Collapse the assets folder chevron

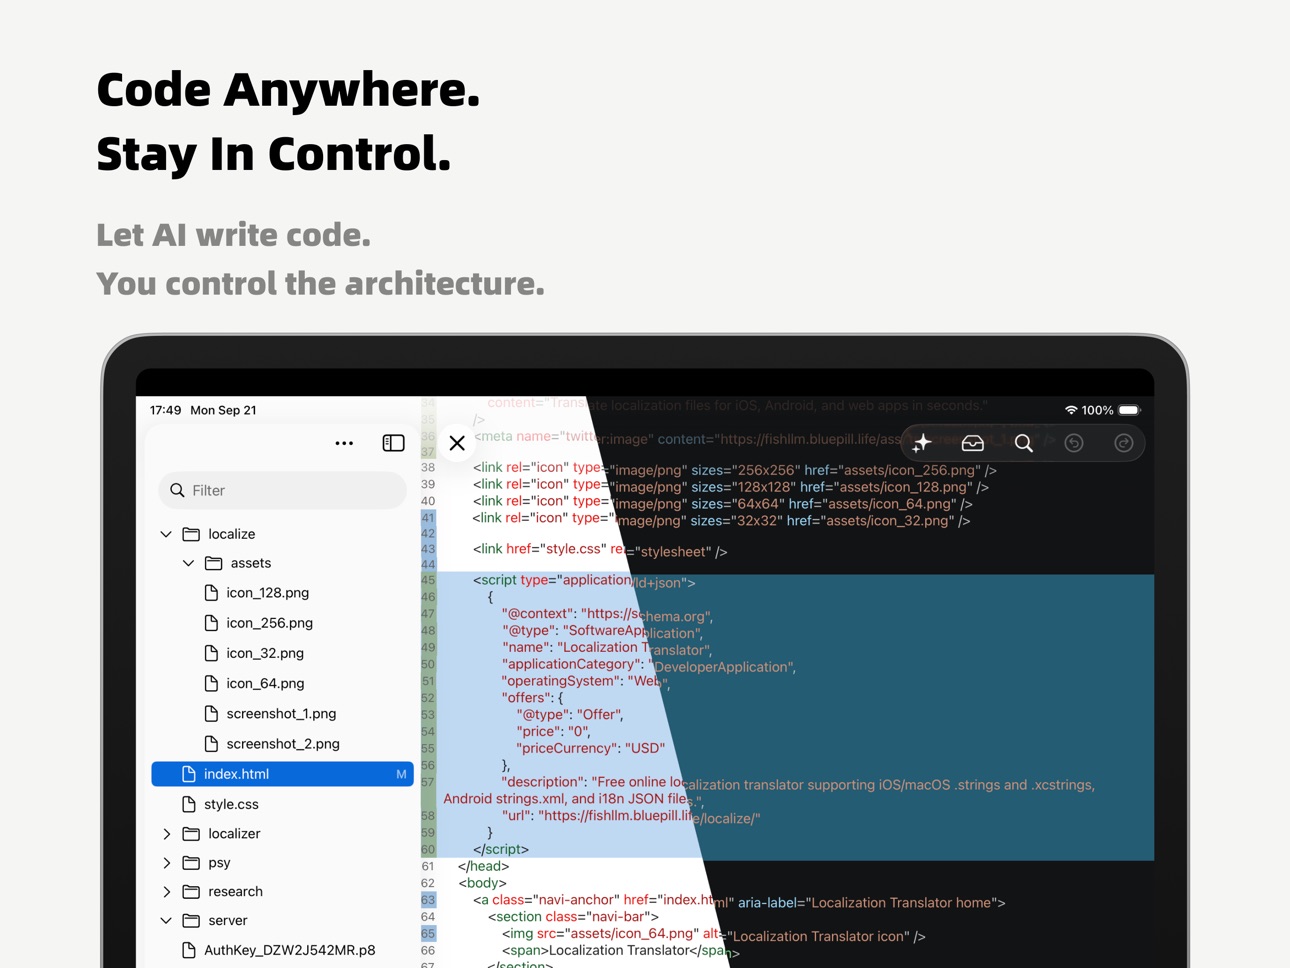[x=188, y=563]
